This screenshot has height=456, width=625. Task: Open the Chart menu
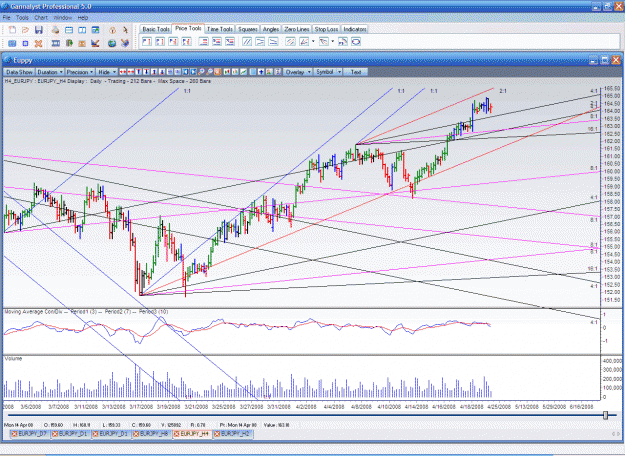click(41, 18)
